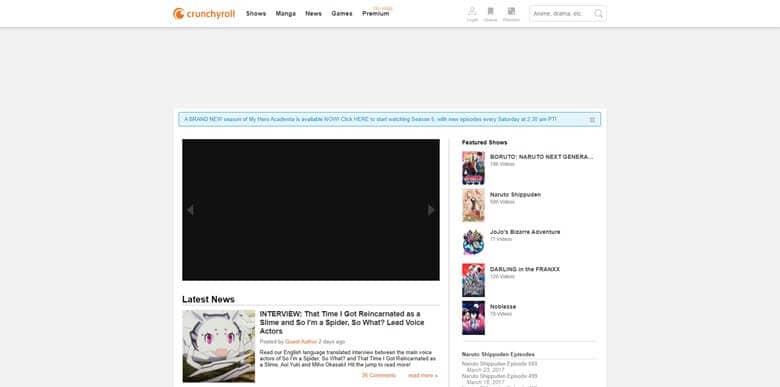Open the Login user icon
The height and width of the screenshot is (387, 780).
(x=472, y=14)
